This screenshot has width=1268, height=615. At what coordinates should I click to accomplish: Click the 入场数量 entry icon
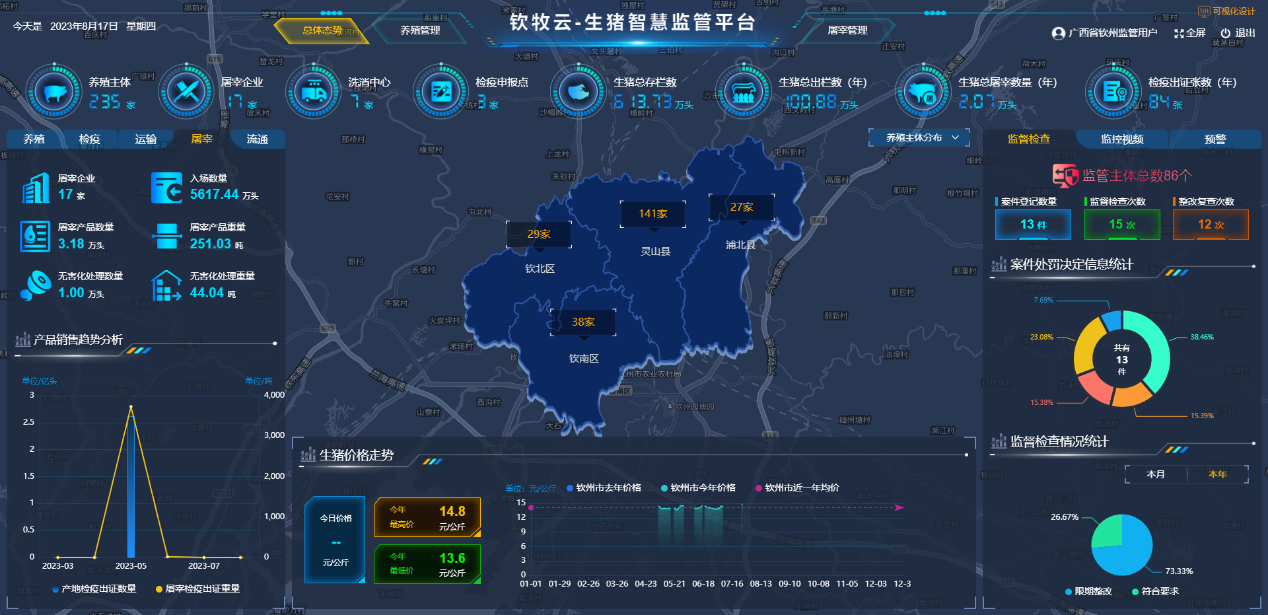point(166,187)
